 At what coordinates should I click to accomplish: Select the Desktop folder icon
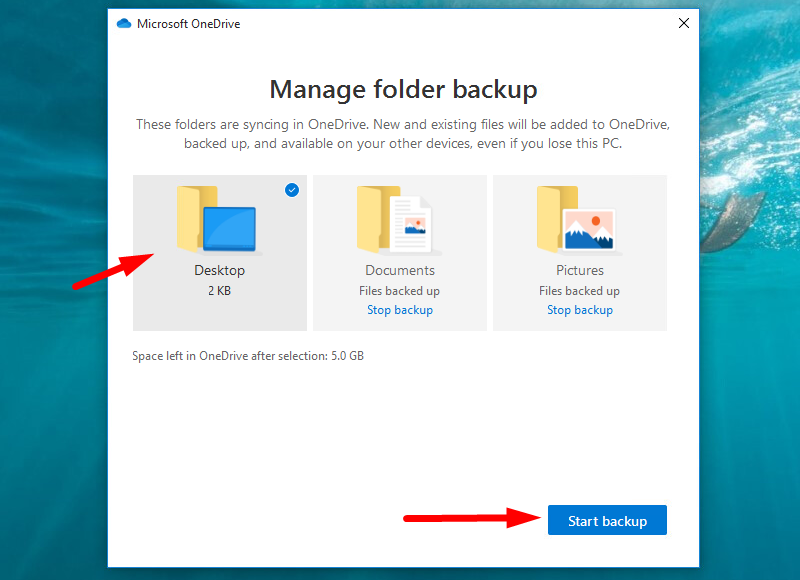click(218, 218)
